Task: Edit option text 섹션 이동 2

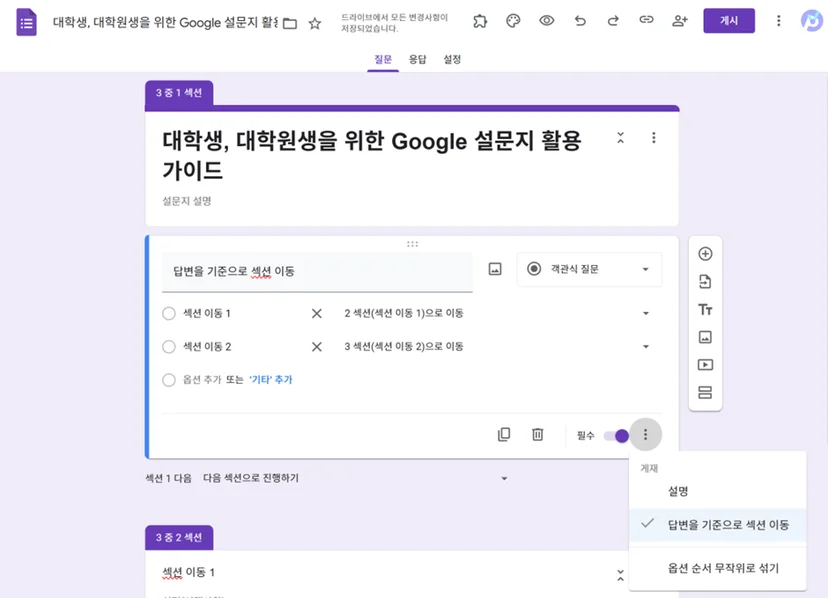Action: pos(207,347)
